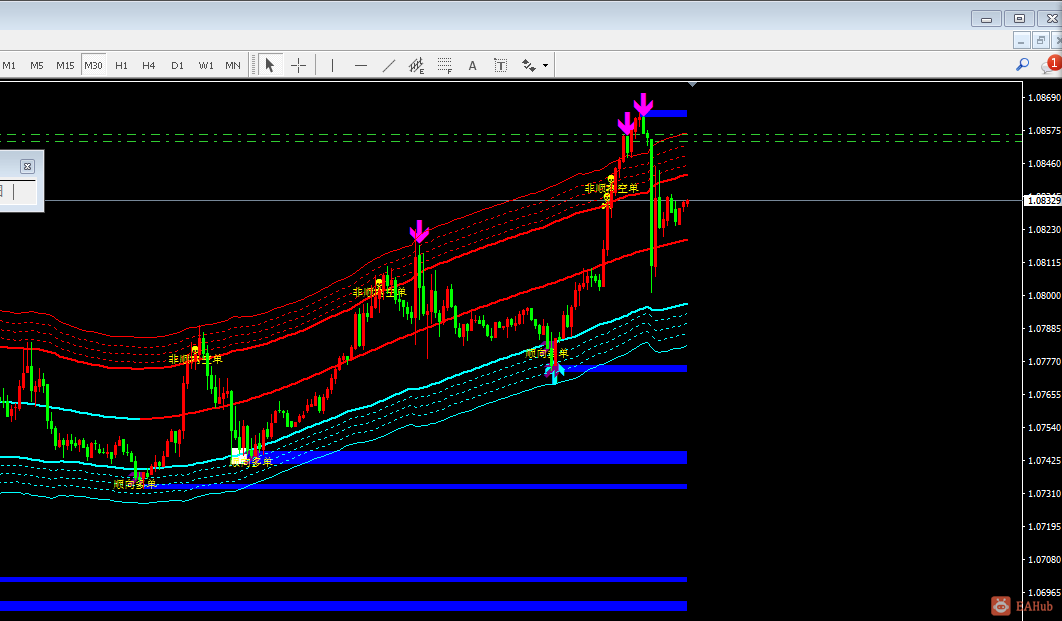
Task: Toggle the M30 timeframe button
Action: pyautogui.click(x=93, y=65)
